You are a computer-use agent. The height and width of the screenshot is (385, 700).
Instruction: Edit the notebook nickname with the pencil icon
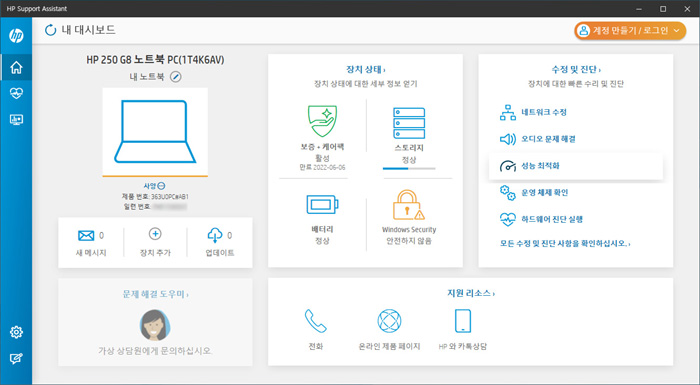point(176,77)
